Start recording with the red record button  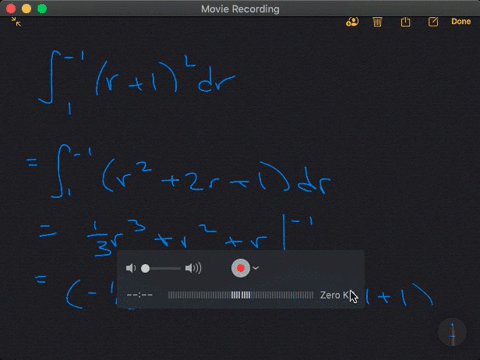click(x=241, y=268)
